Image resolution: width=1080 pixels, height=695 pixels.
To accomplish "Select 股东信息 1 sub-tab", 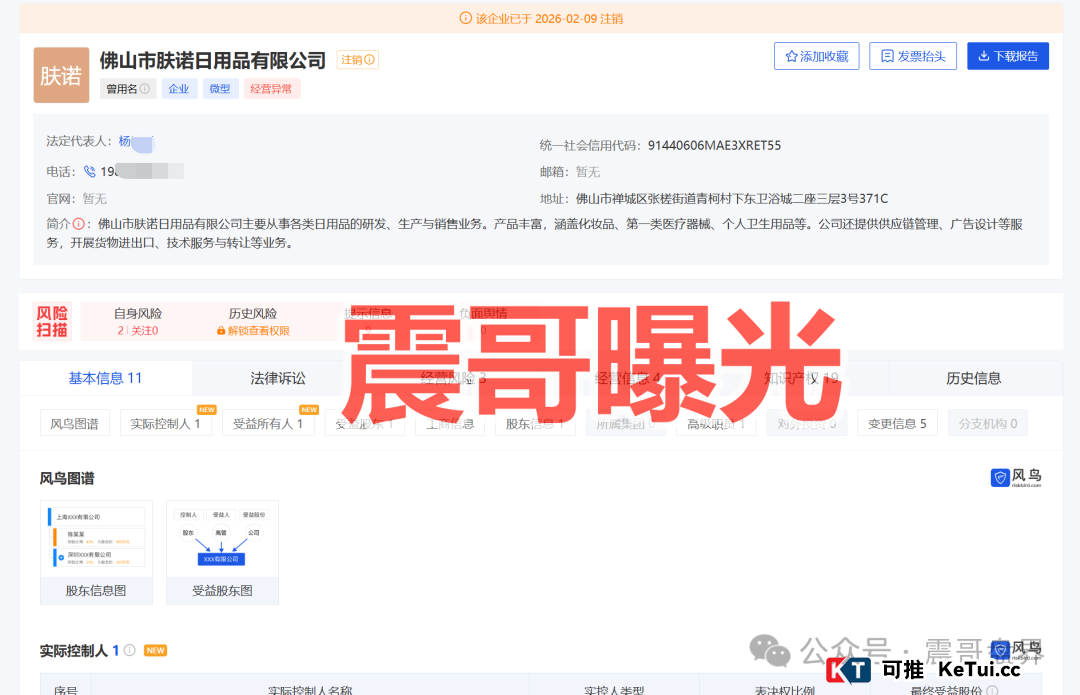I will click(x=535, y=424).
